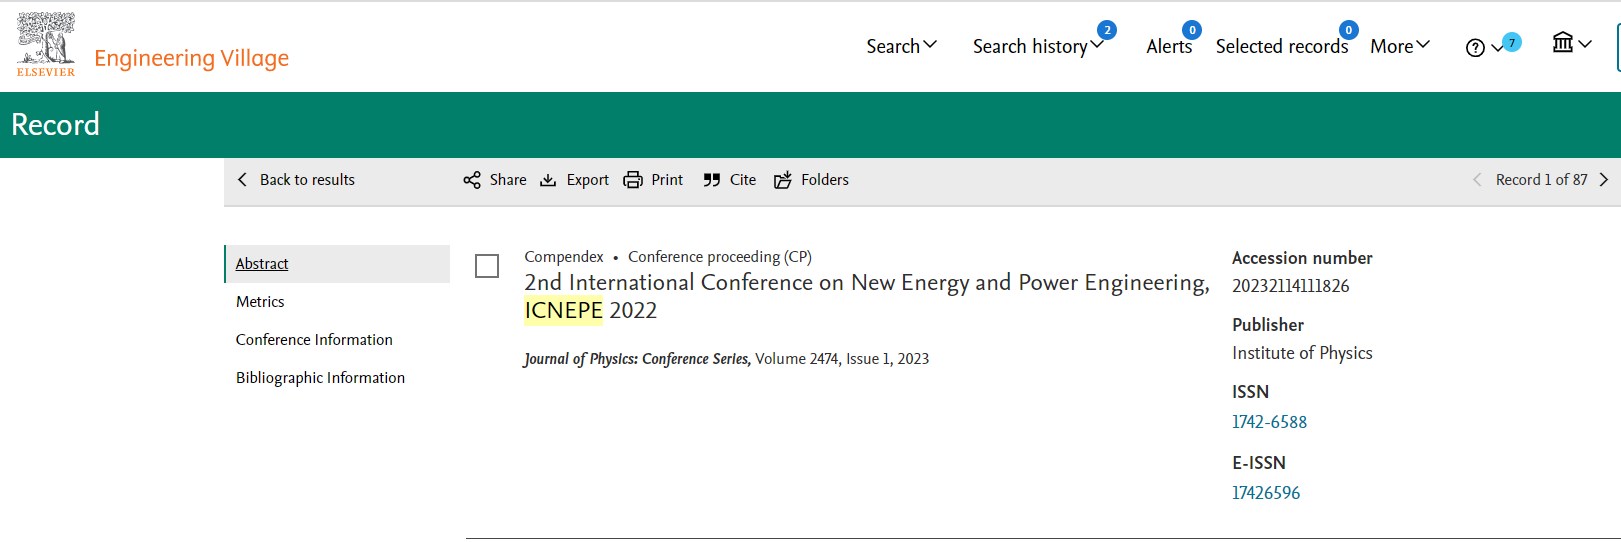Tick the record selection checkbox

point(487,266)
